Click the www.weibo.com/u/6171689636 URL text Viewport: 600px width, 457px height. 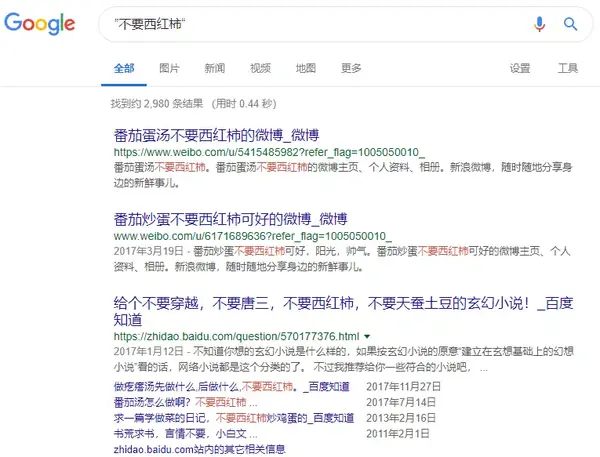point(253,236)
